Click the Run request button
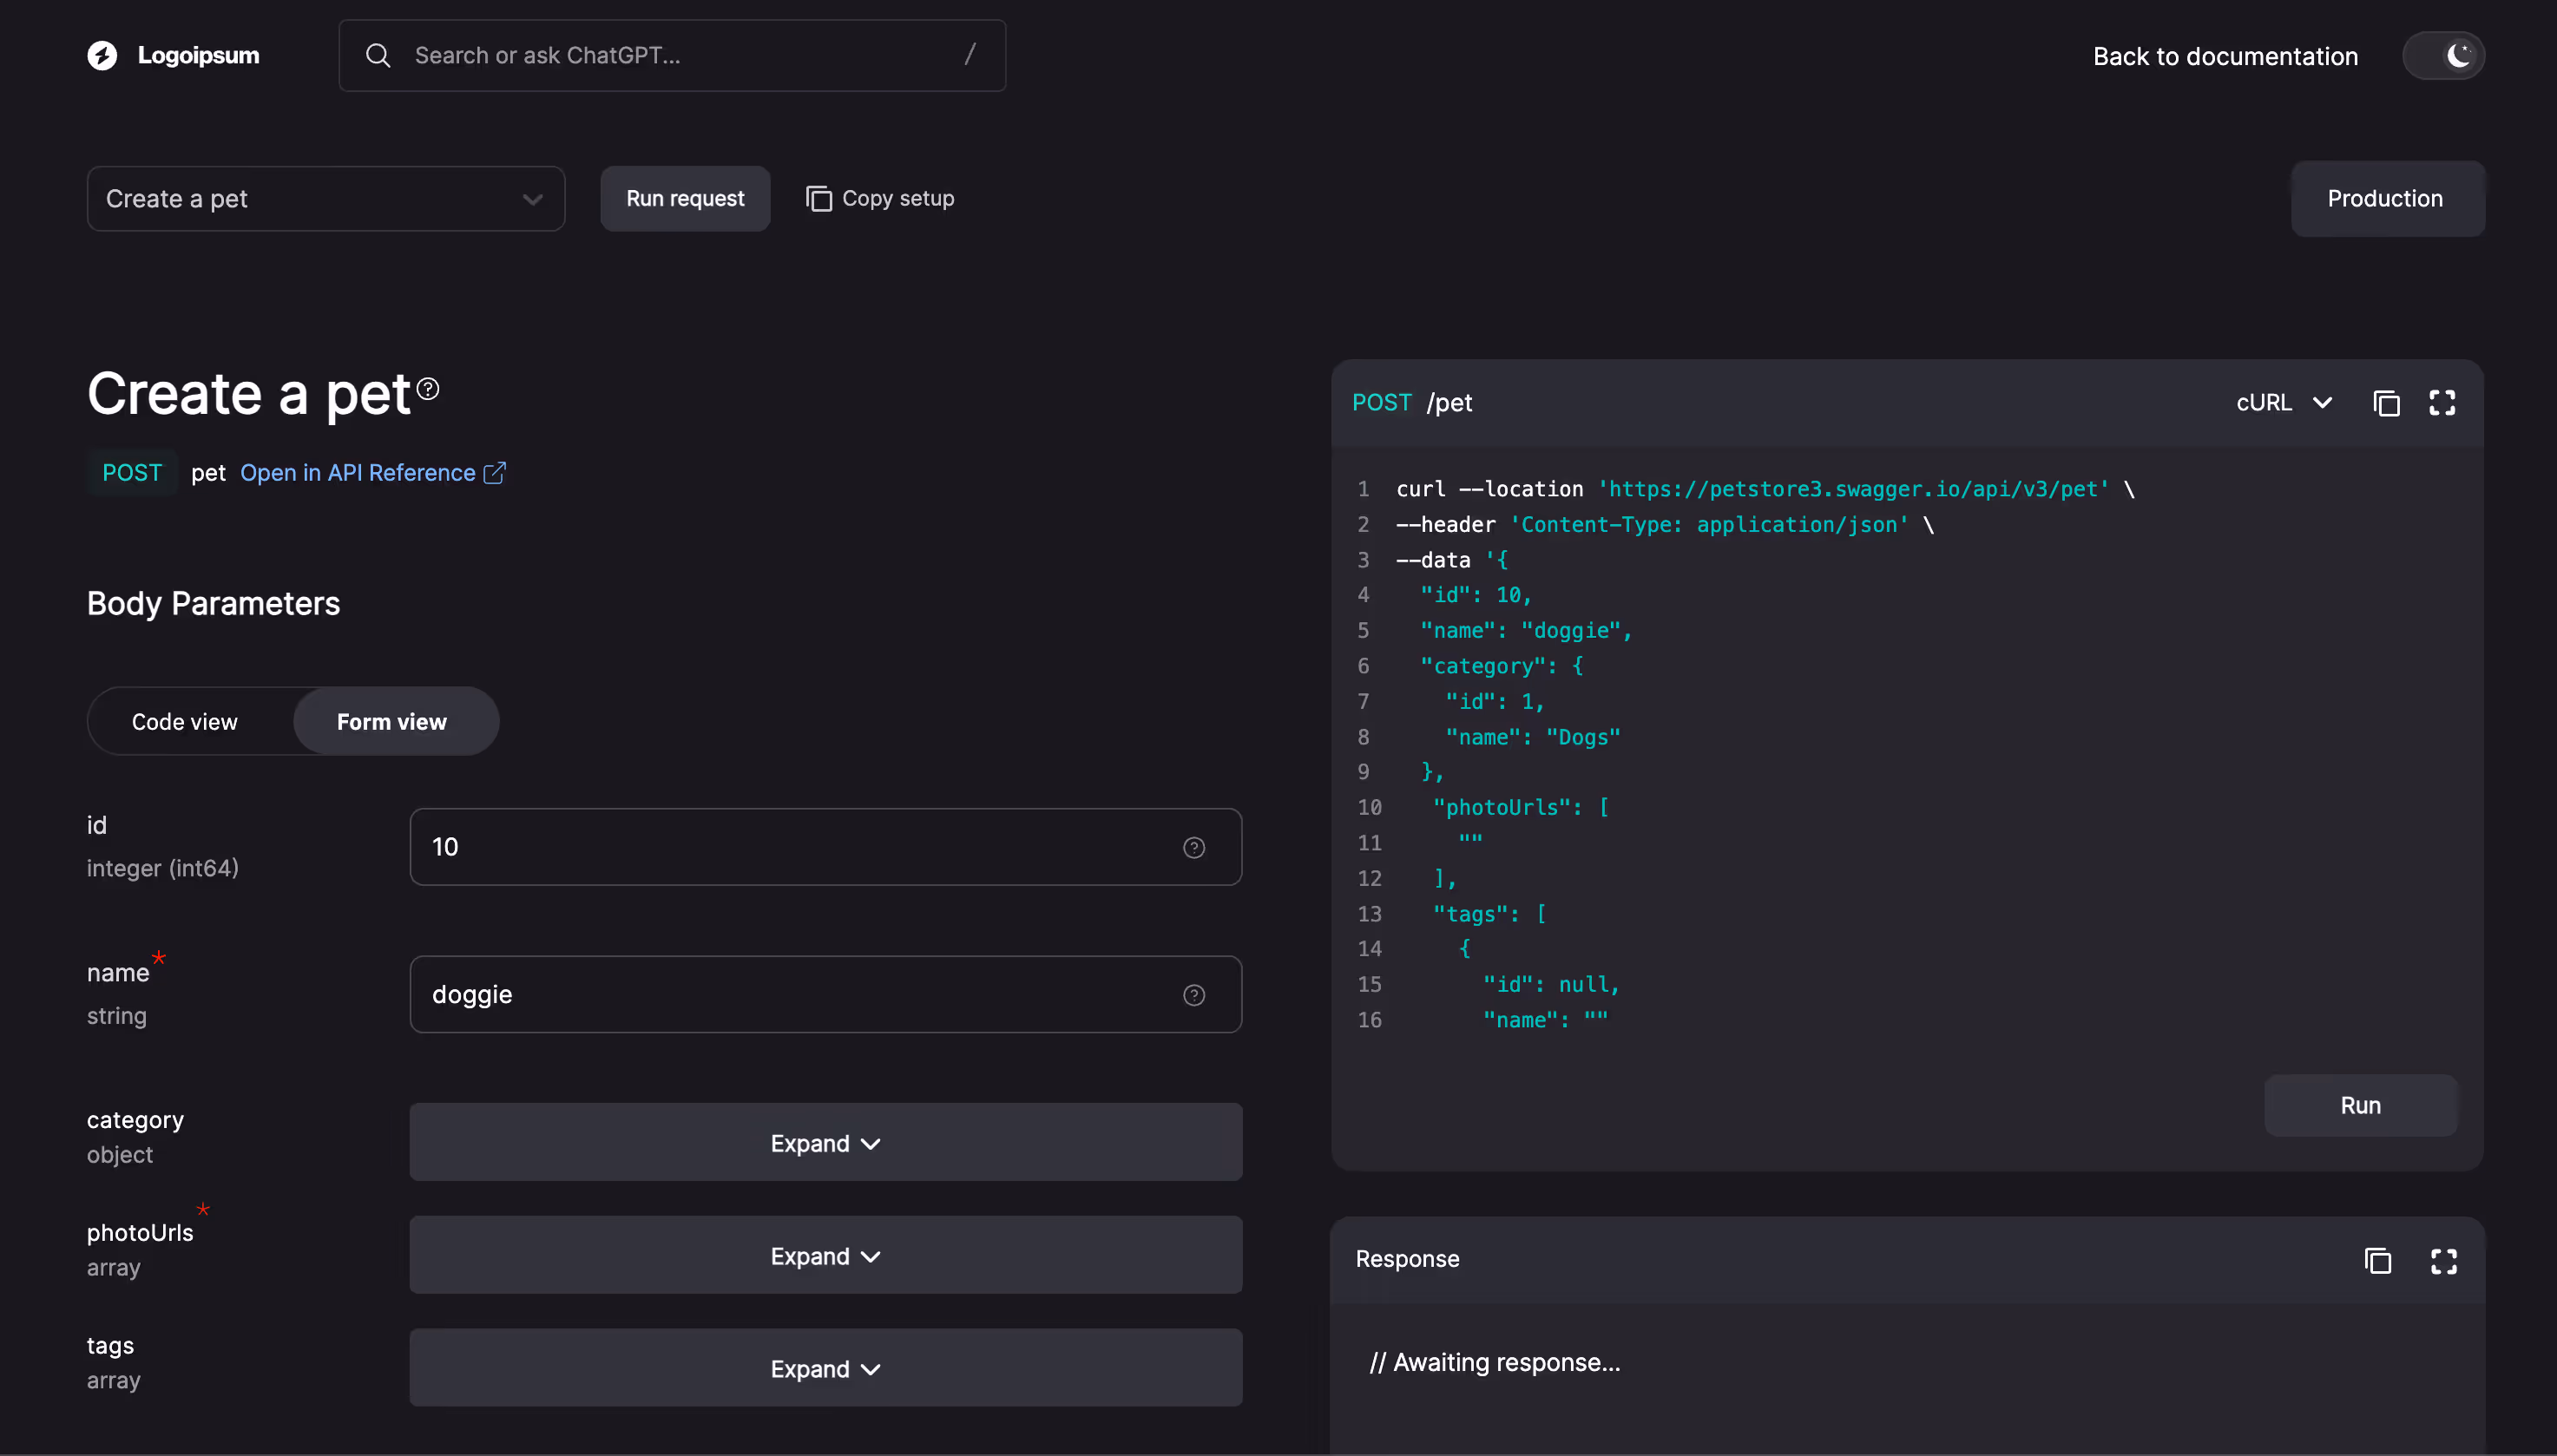2557x1456 pixels. coord(685,199)
